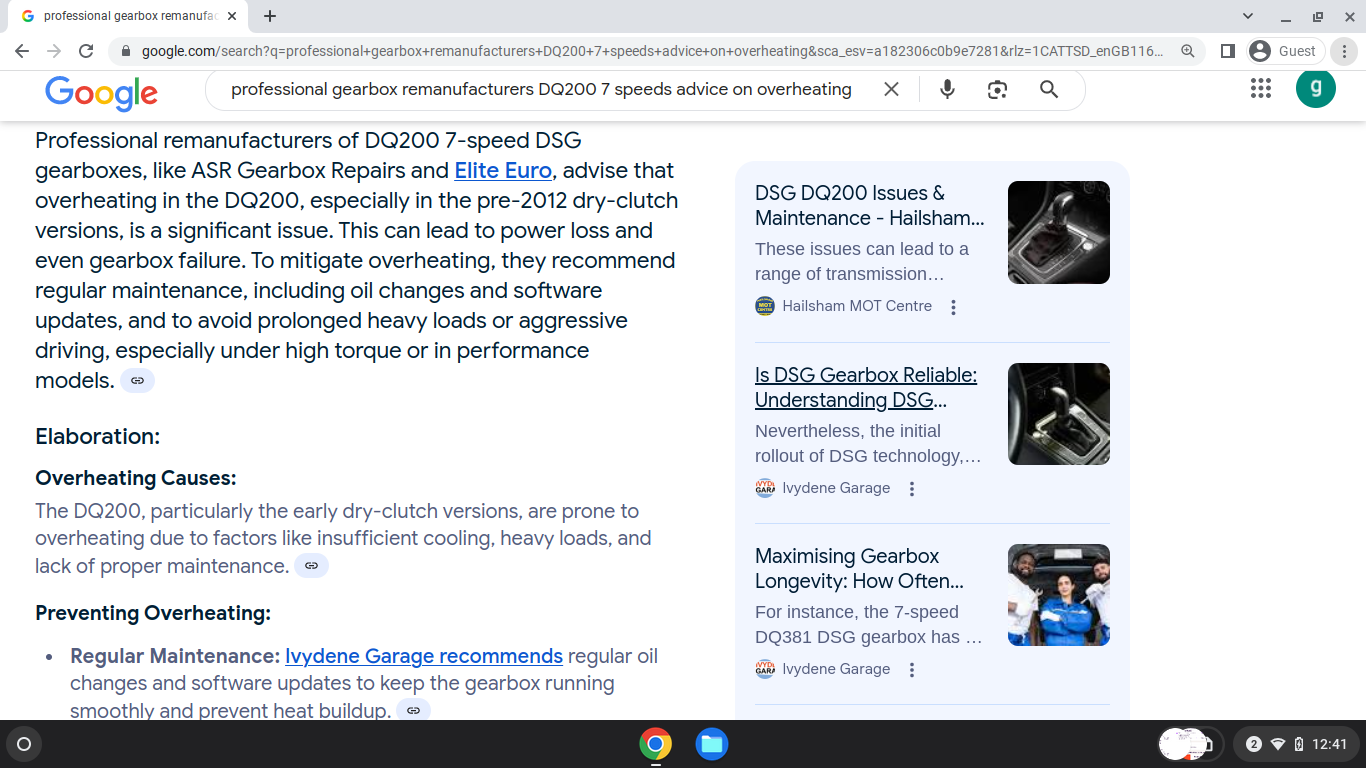Open the Elite Euro link

[503, 170]
